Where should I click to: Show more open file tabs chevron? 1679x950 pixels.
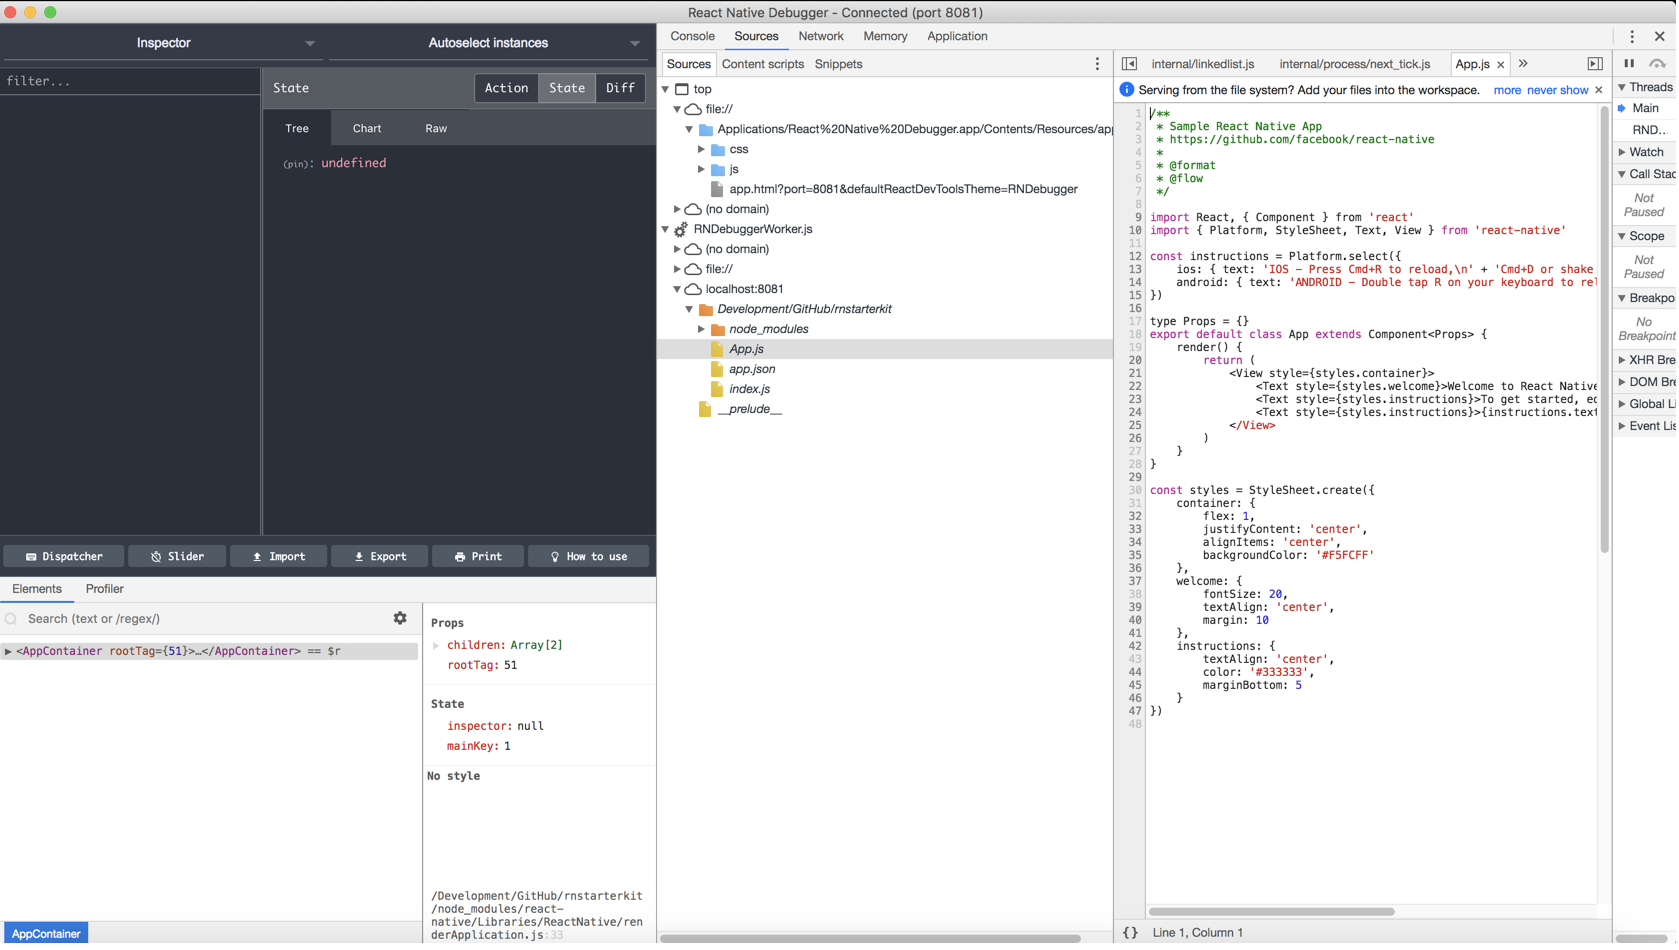click(1523, 64)
